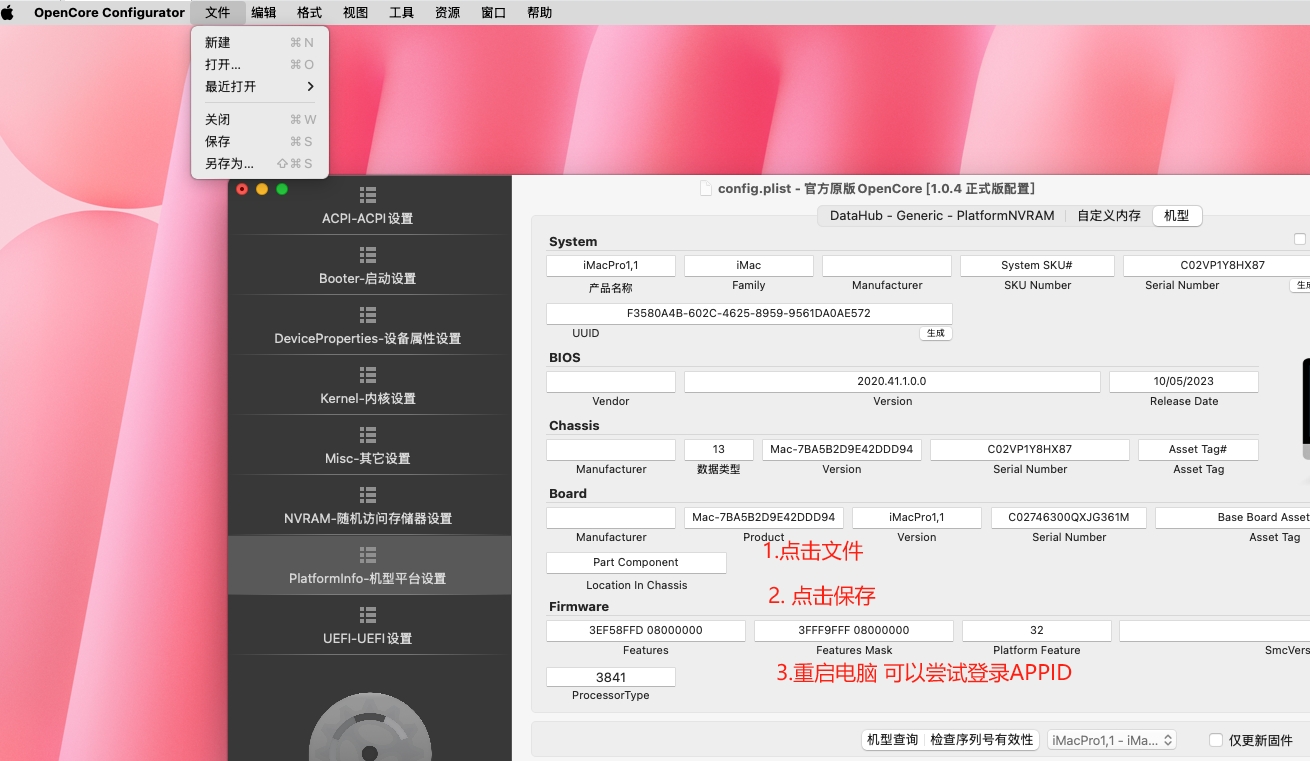Choose 打开... from the File menu
The height and width of the screenshot is (761, 1310).
coord(260,64)
